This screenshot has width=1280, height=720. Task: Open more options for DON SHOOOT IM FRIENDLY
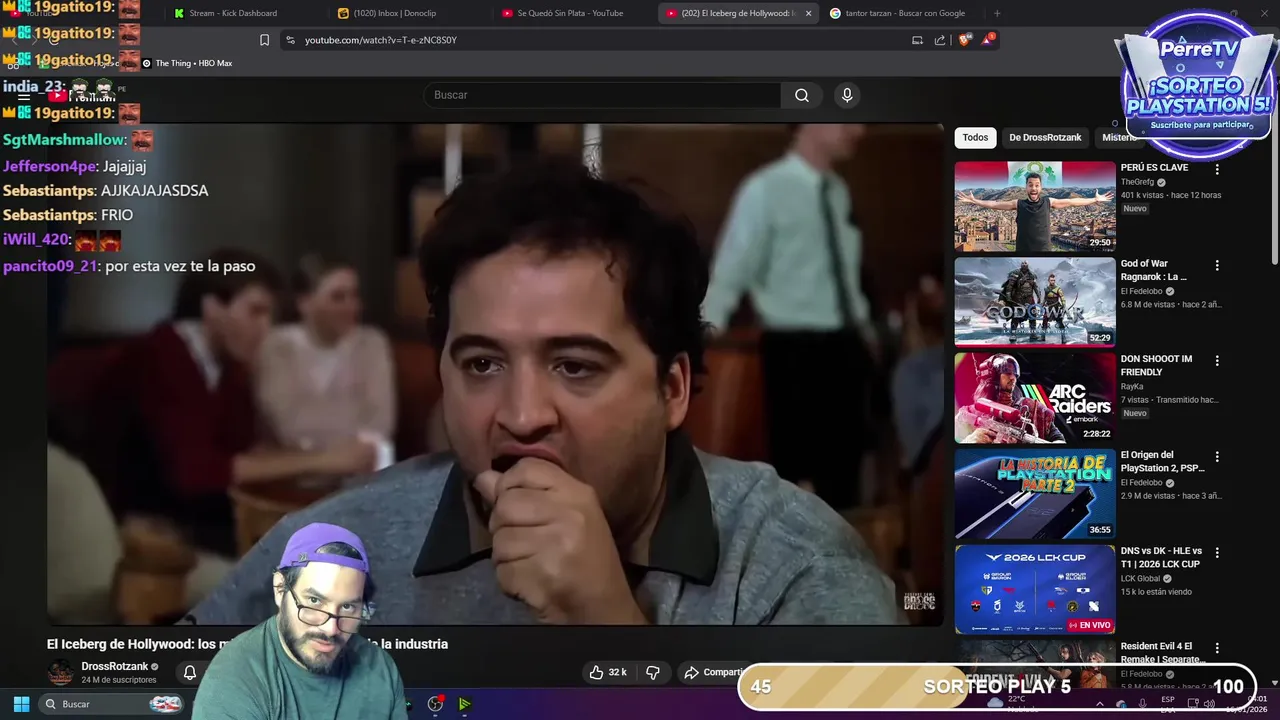[1217, 361]
